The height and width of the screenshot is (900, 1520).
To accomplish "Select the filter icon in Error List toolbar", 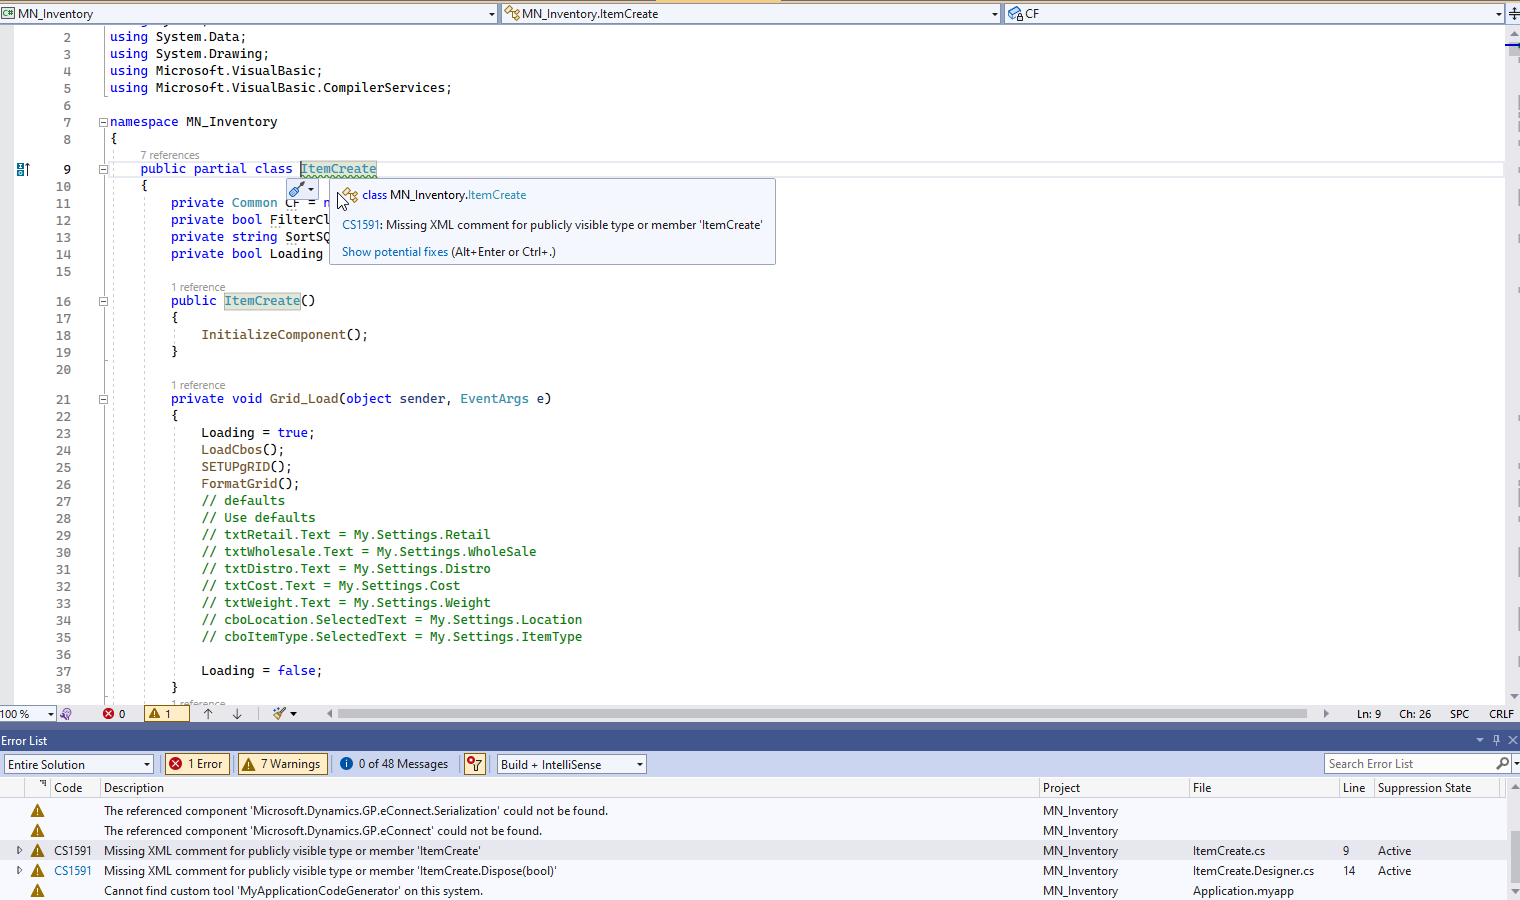I will (x=474, y=763).
